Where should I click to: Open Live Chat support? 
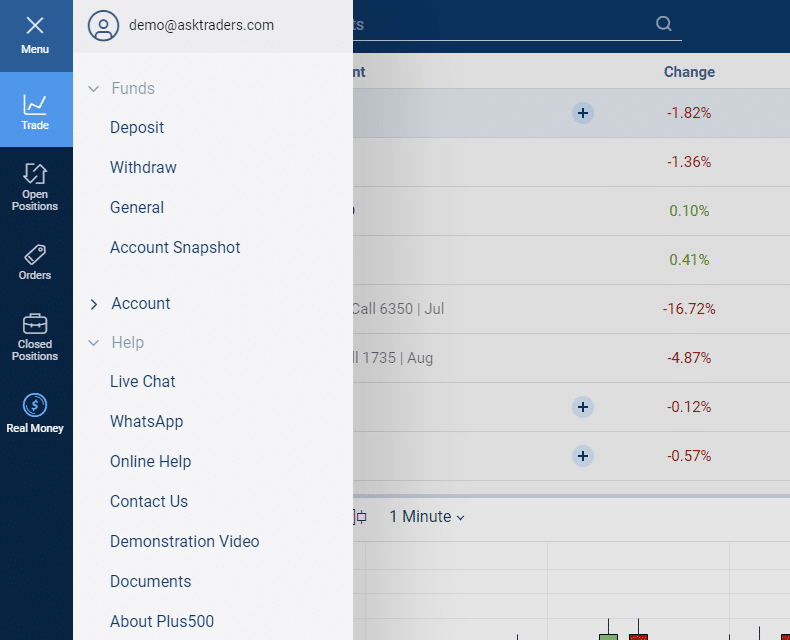(143, 382)
